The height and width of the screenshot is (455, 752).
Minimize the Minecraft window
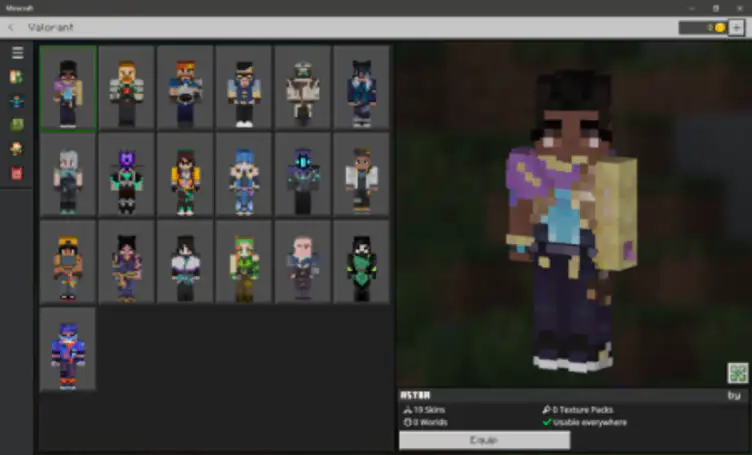(x=692, y=8)
